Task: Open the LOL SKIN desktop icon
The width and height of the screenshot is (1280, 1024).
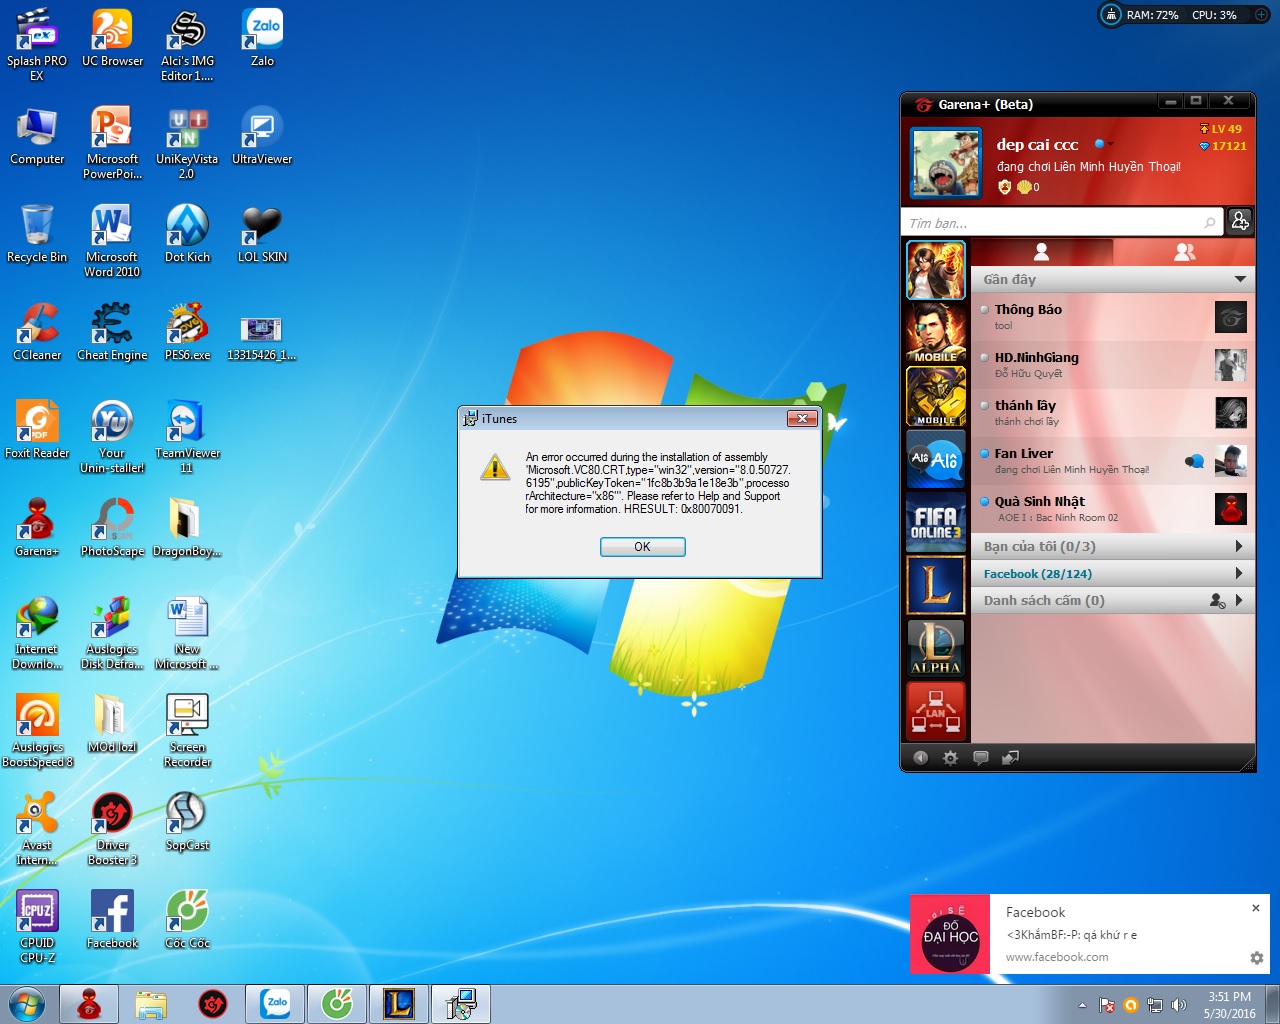Action: (x=262, y=235)
